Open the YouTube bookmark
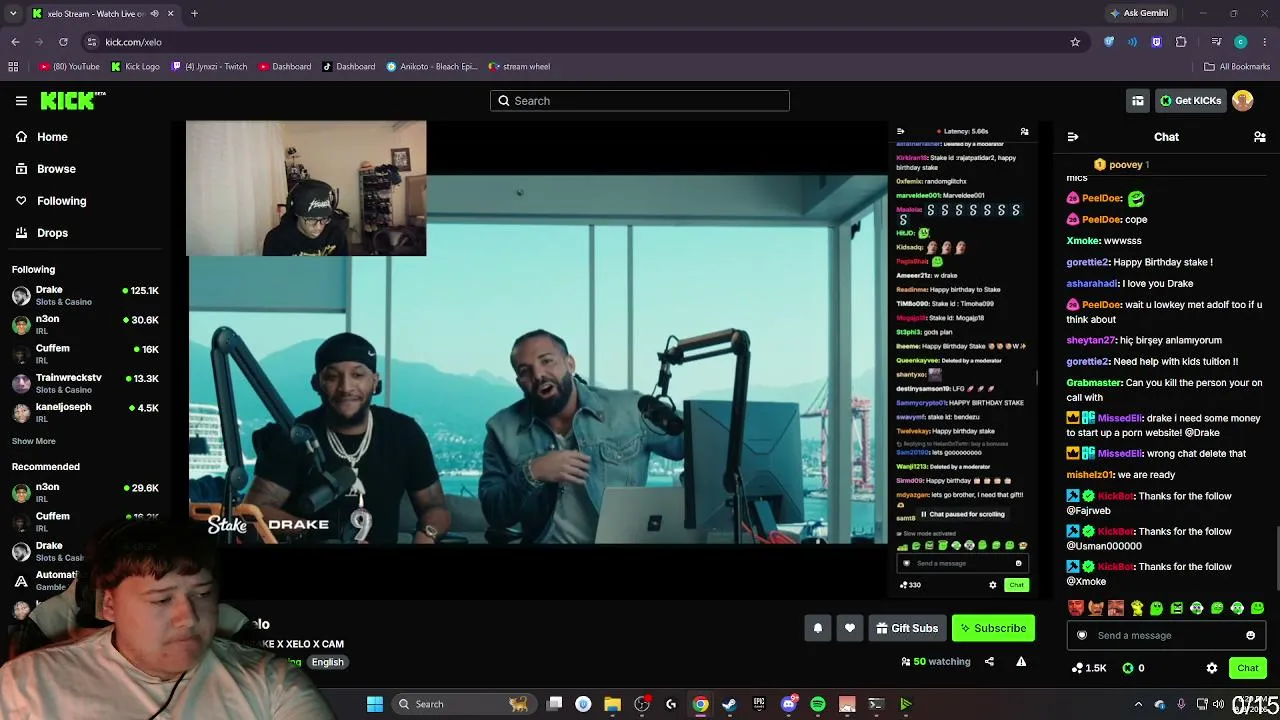This screenshot has width=1280, height=720. 70,67
